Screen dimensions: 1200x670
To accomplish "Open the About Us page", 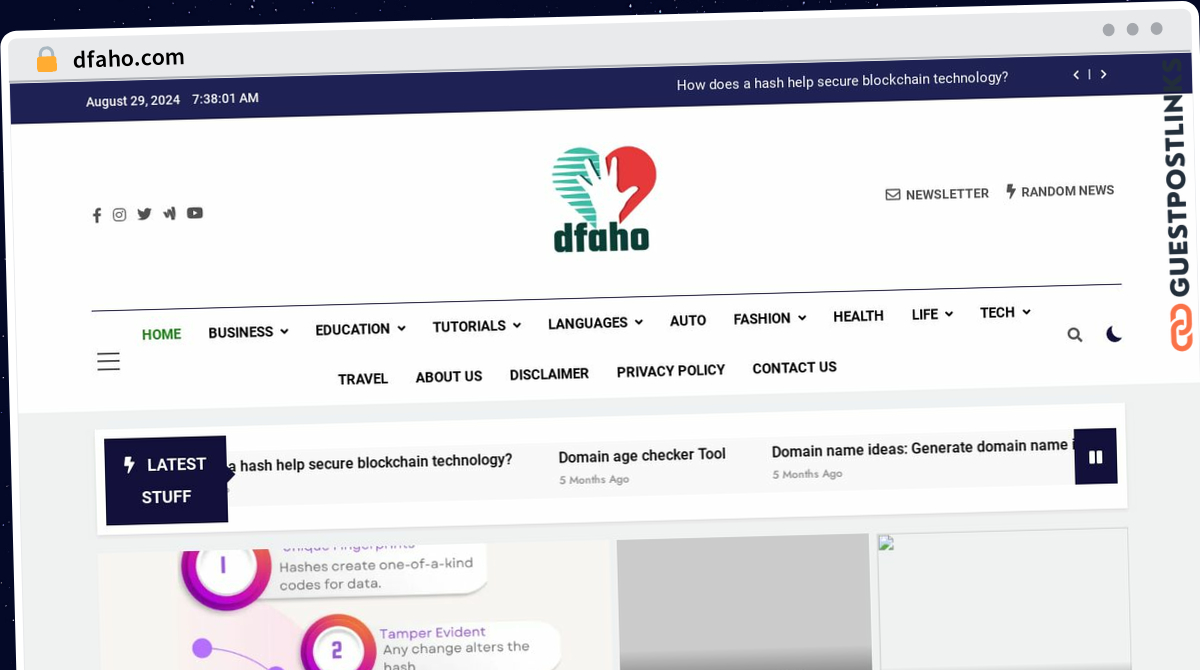I will point(449,377).
